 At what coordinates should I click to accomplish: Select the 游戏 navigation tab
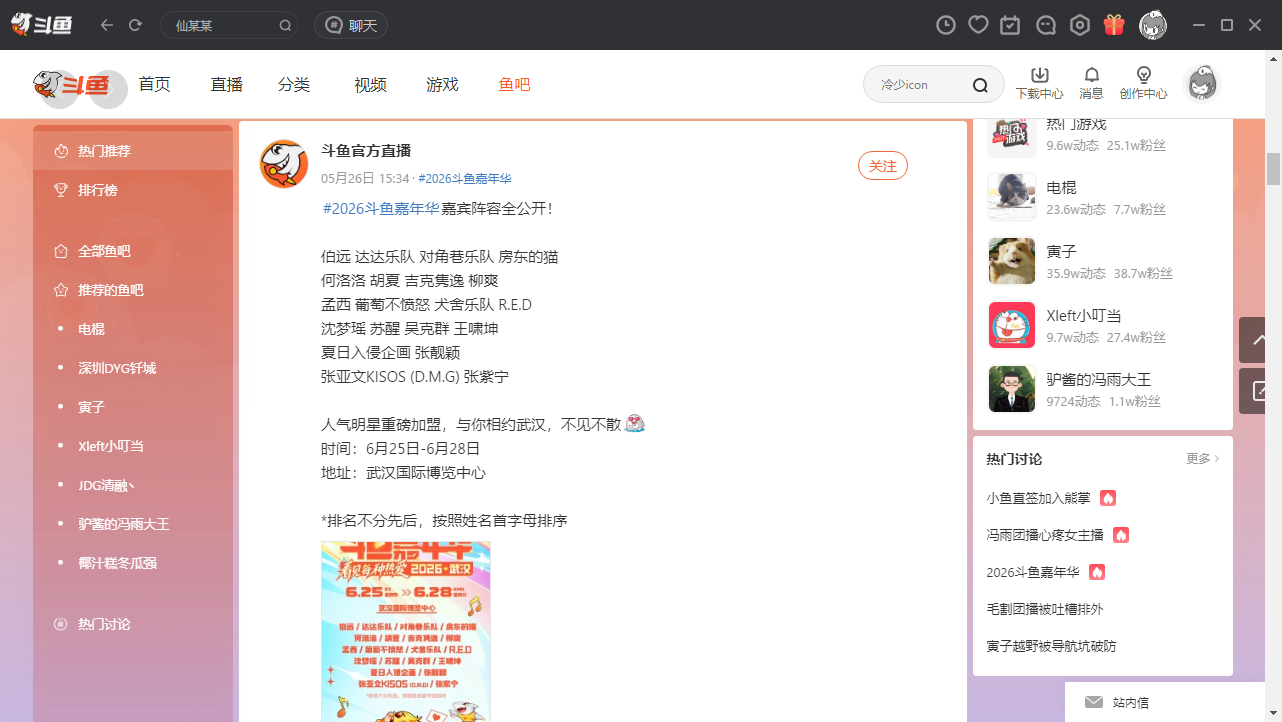[442, 85]
